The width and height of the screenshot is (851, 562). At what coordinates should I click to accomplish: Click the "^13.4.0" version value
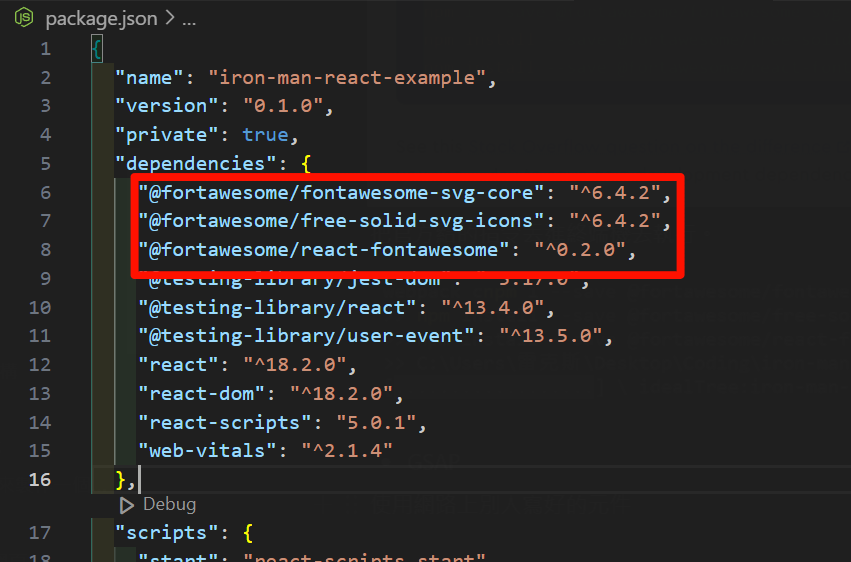(493, 308)
